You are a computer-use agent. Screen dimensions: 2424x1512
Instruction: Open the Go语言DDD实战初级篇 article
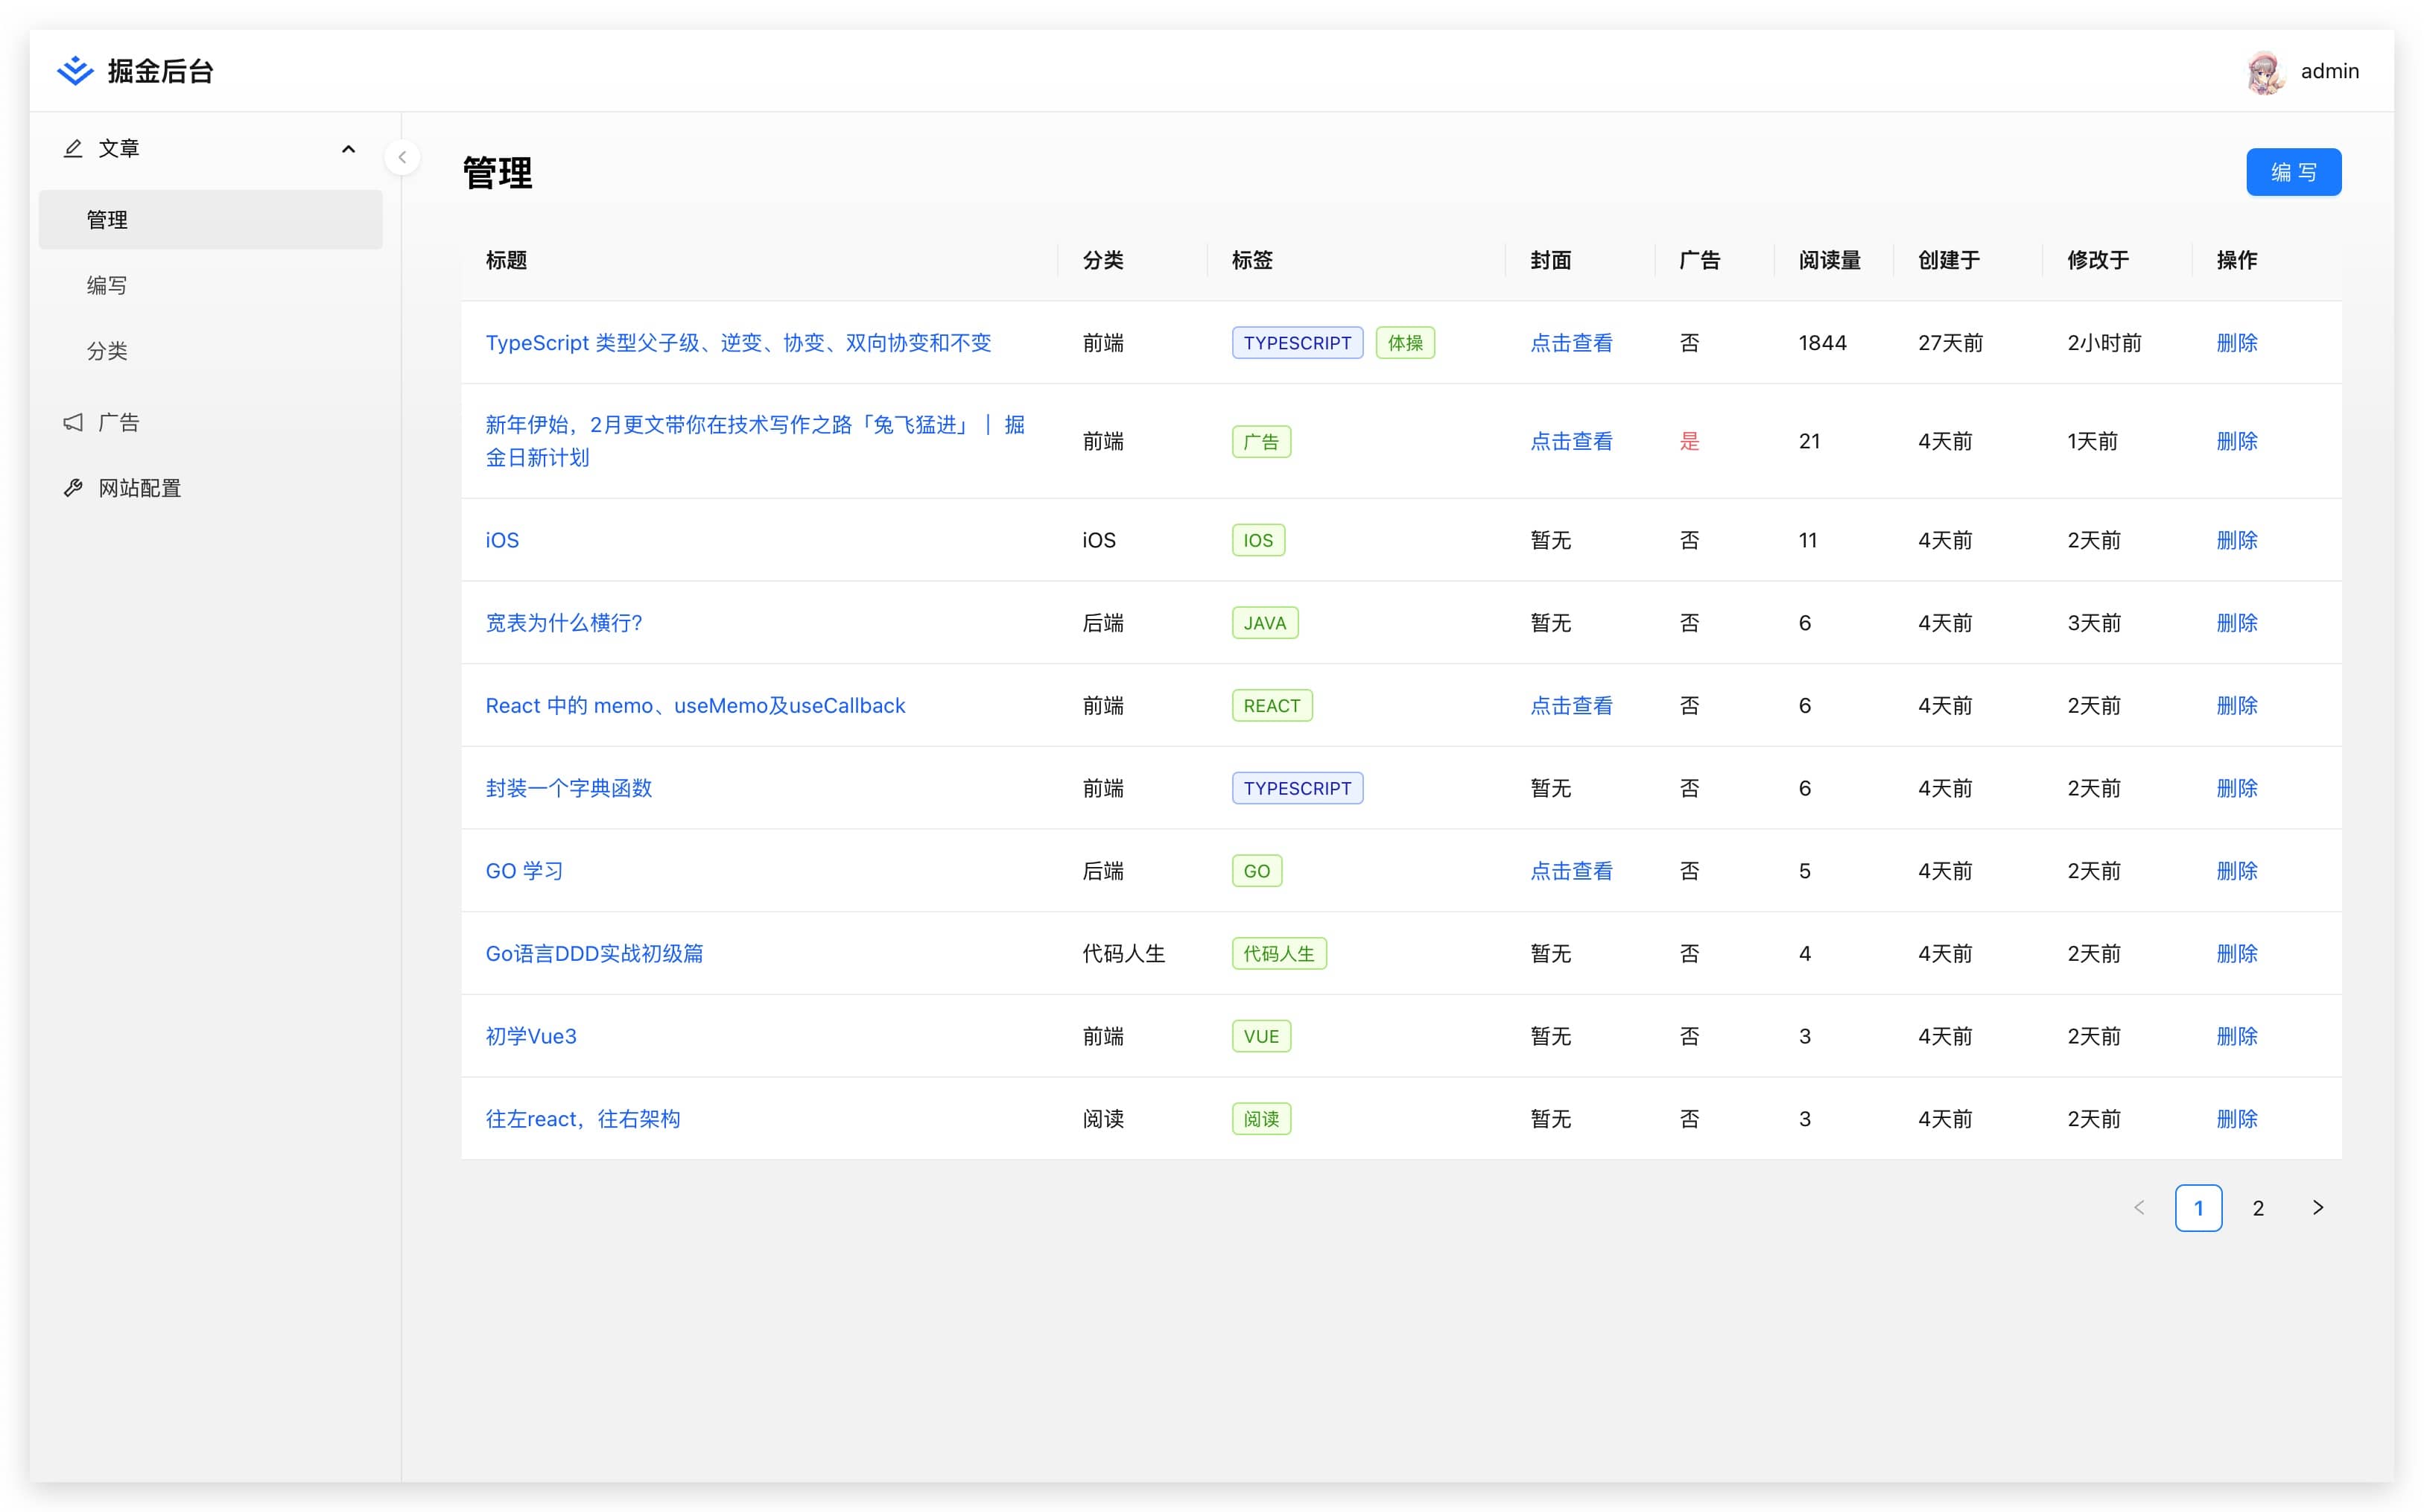[x=594, y=954]
